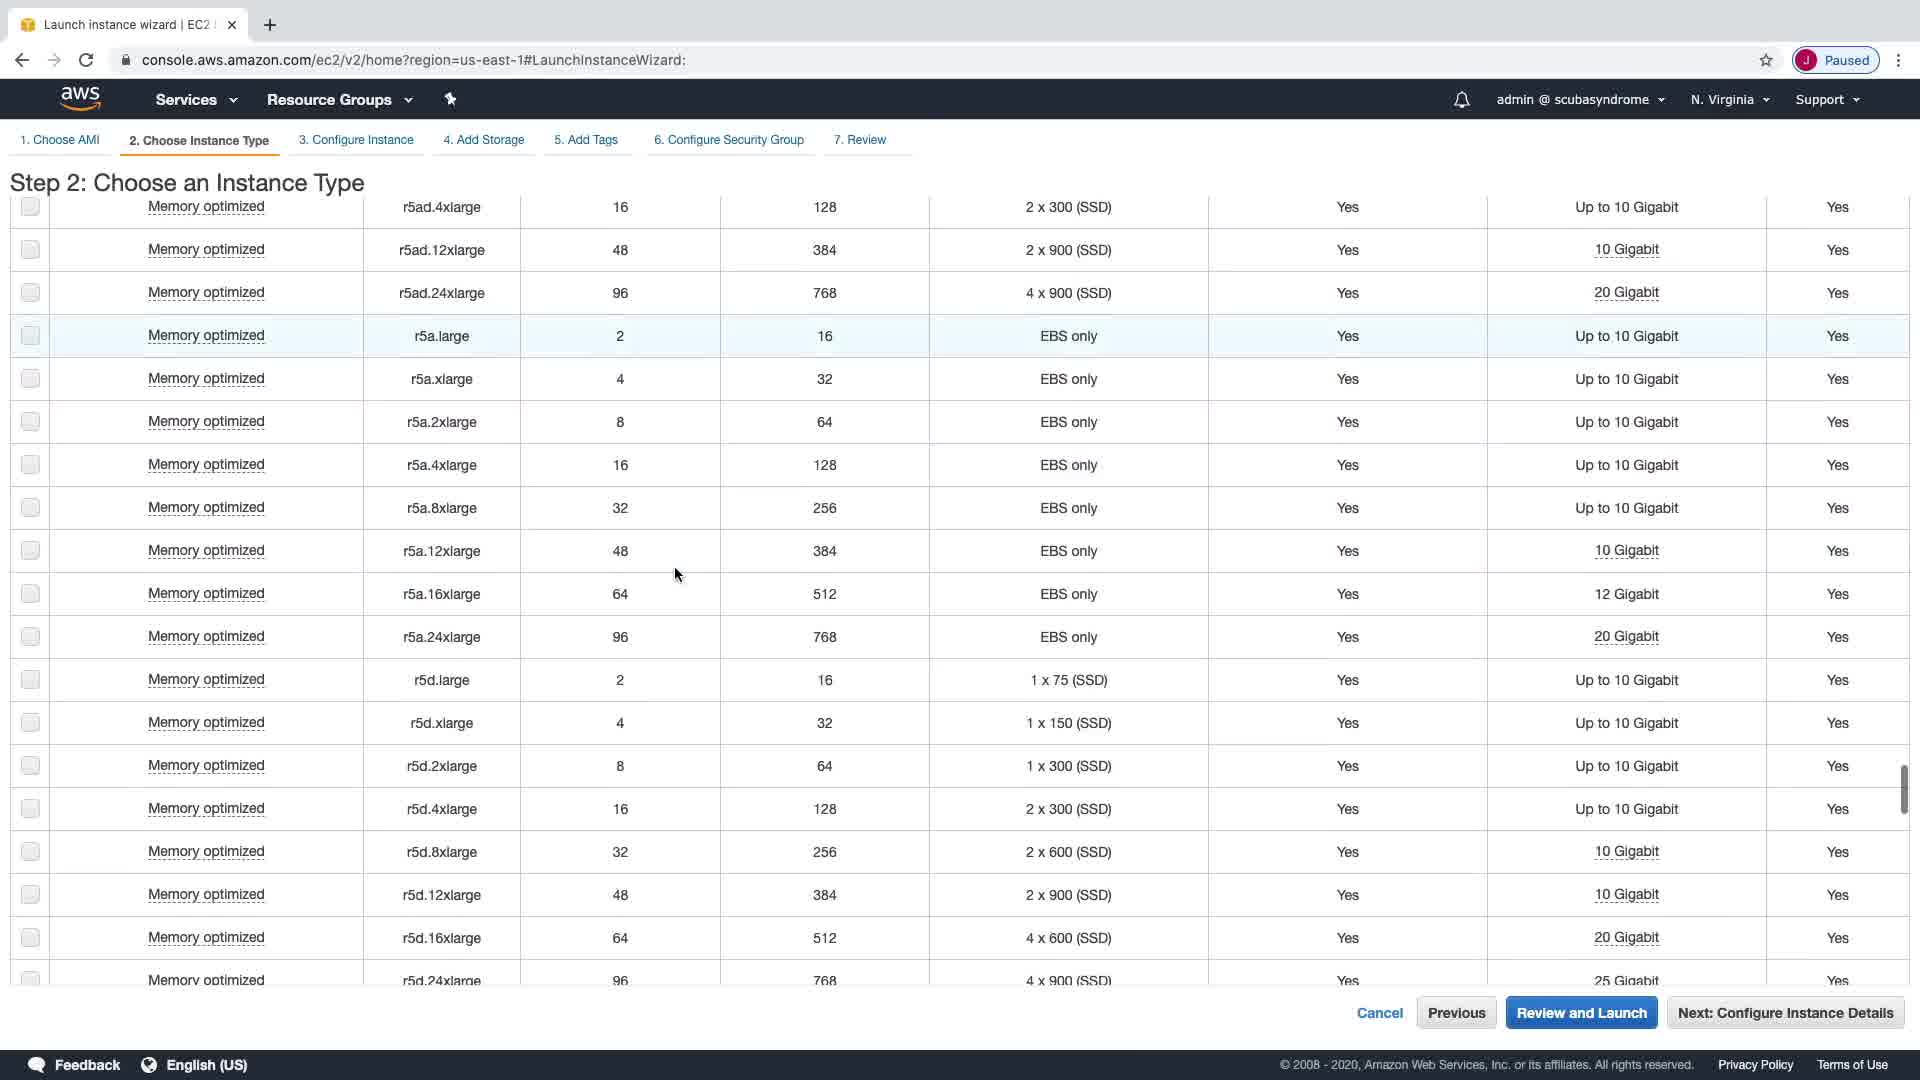Go to 4. Add Storage tab
1920x1080 pixels.
(x=483, y=140)
